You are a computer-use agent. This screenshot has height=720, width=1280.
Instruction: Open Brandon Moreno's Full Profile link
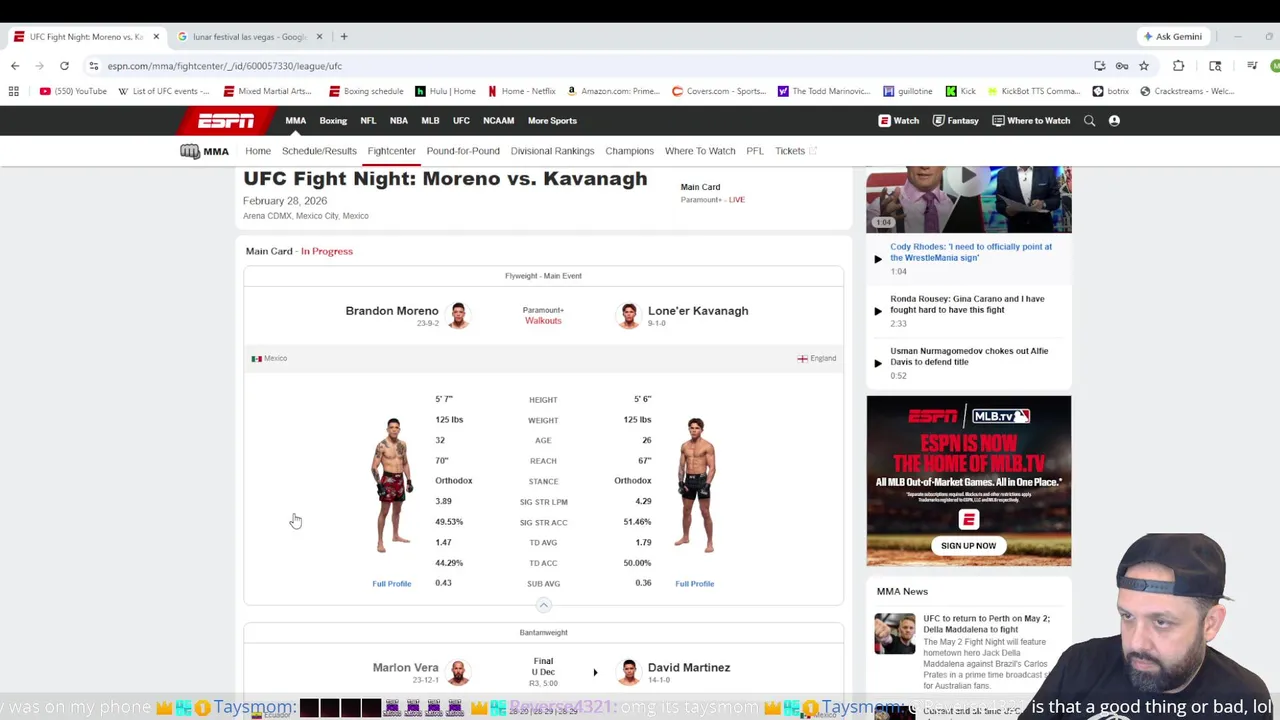click(x=392, y=584)
